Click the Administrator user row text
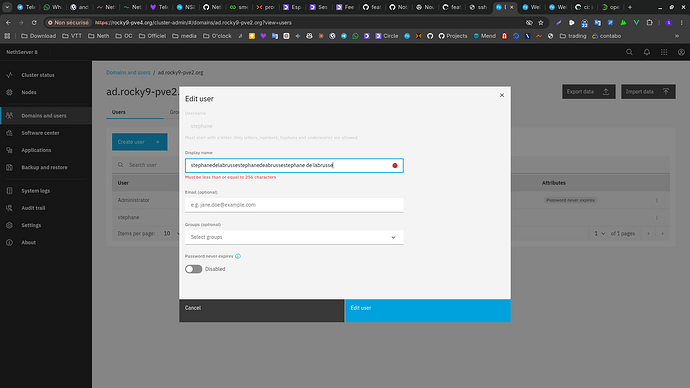690x388 pixels. (133, 200)
